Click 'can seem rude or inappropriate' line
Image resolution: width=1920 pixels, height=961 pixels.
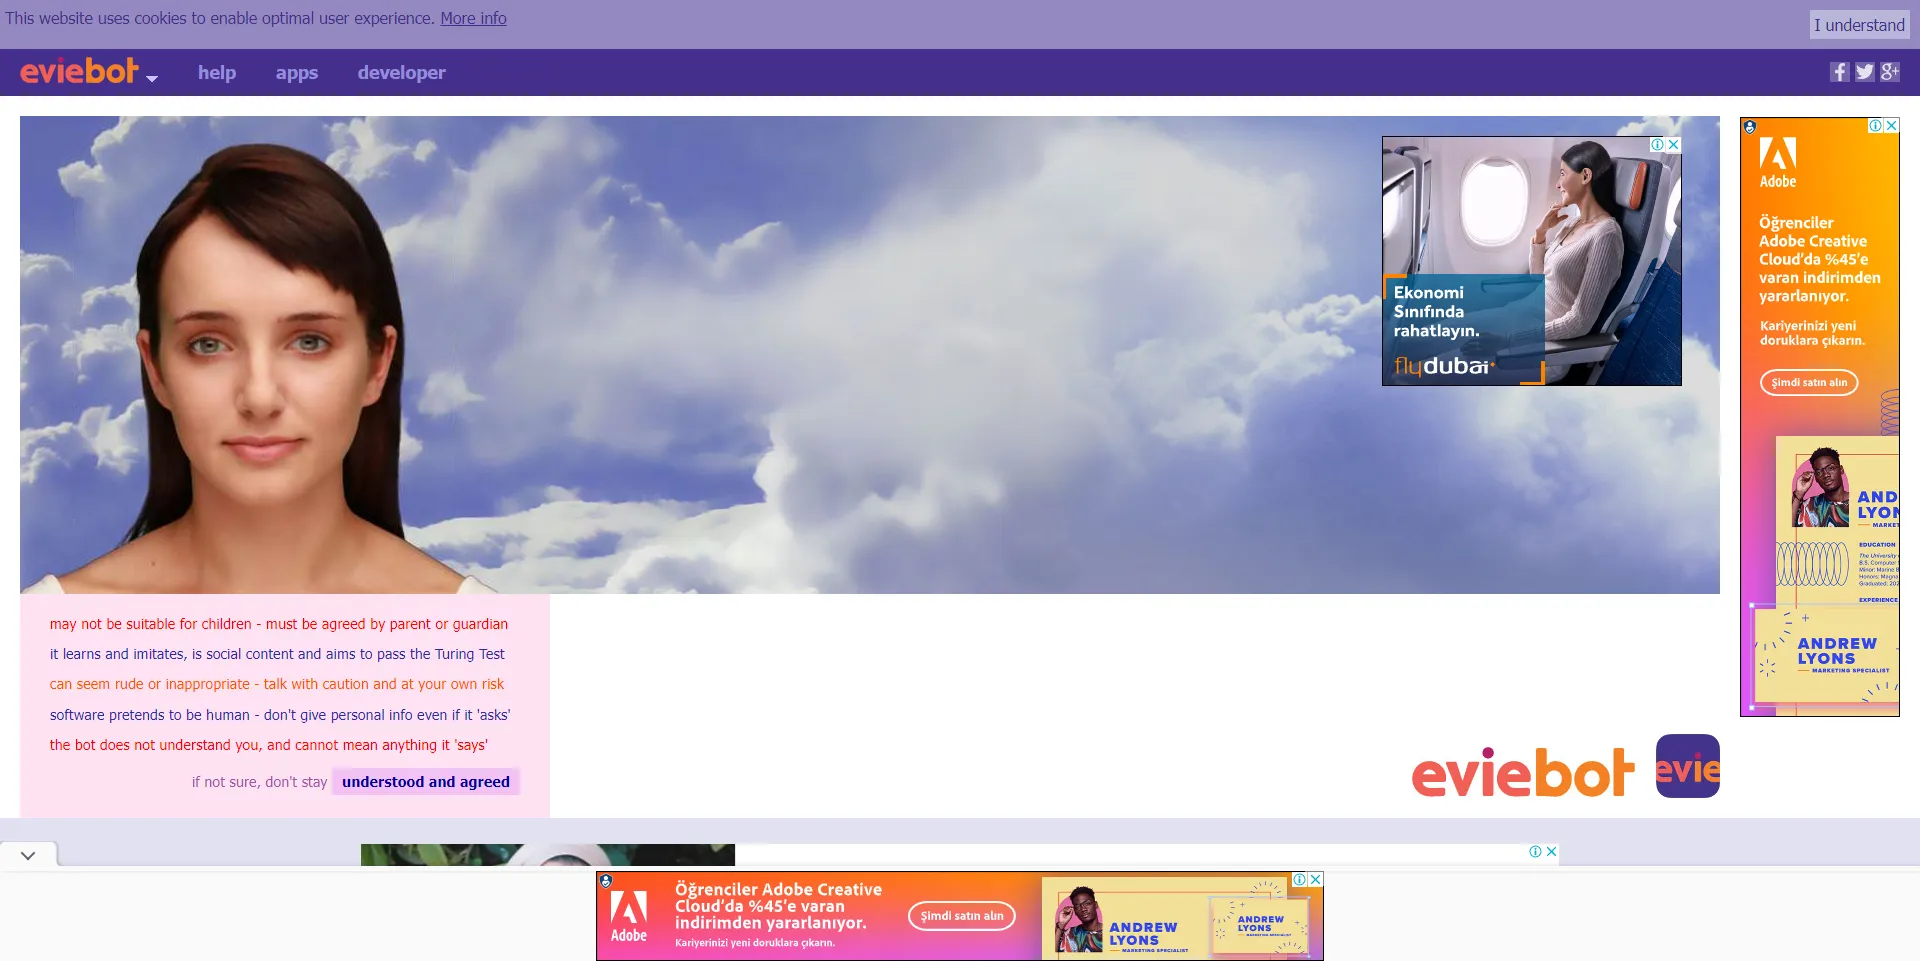(277, 684)
